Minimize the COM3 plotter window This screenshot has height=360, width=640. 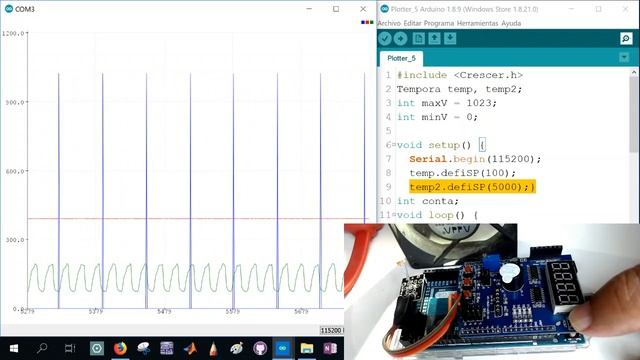[x=309, y=9]
